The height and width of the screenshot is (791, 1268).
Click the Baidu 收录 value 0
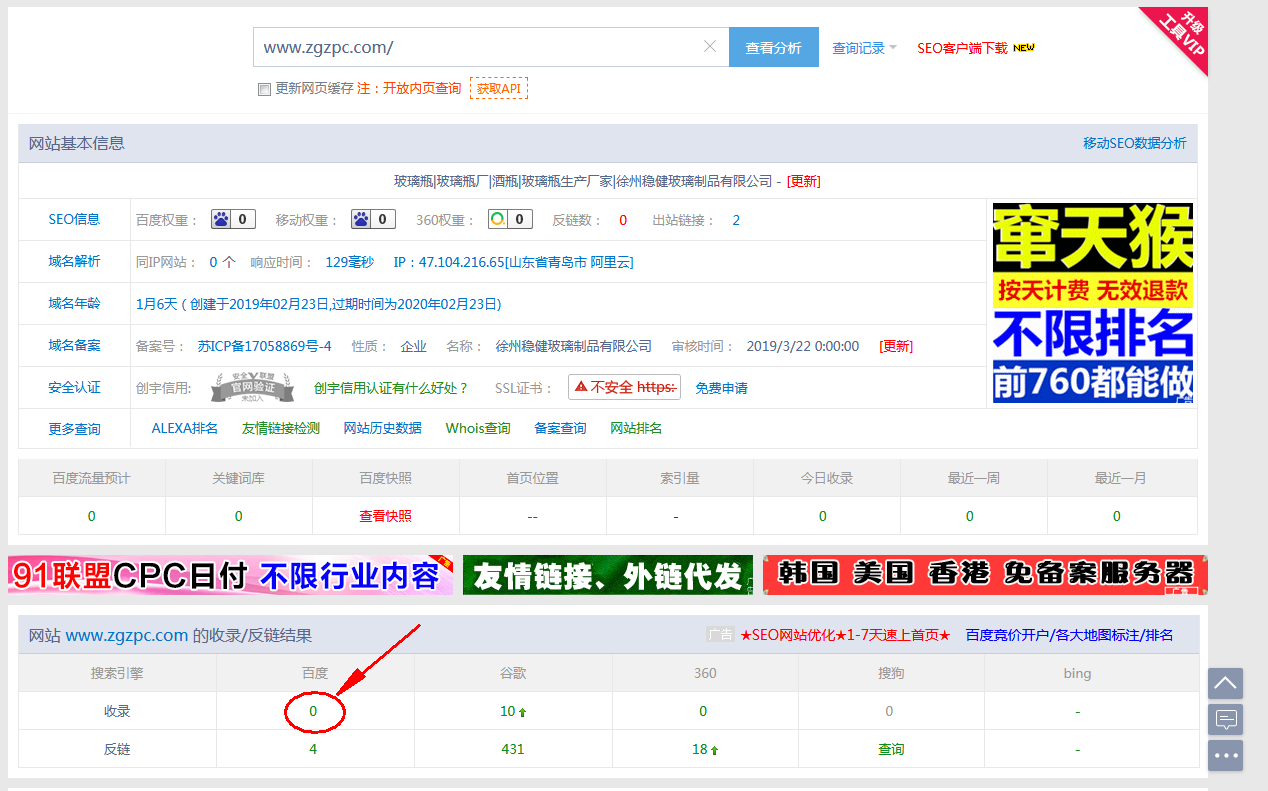pyautogui.click(x=313, y=712)
